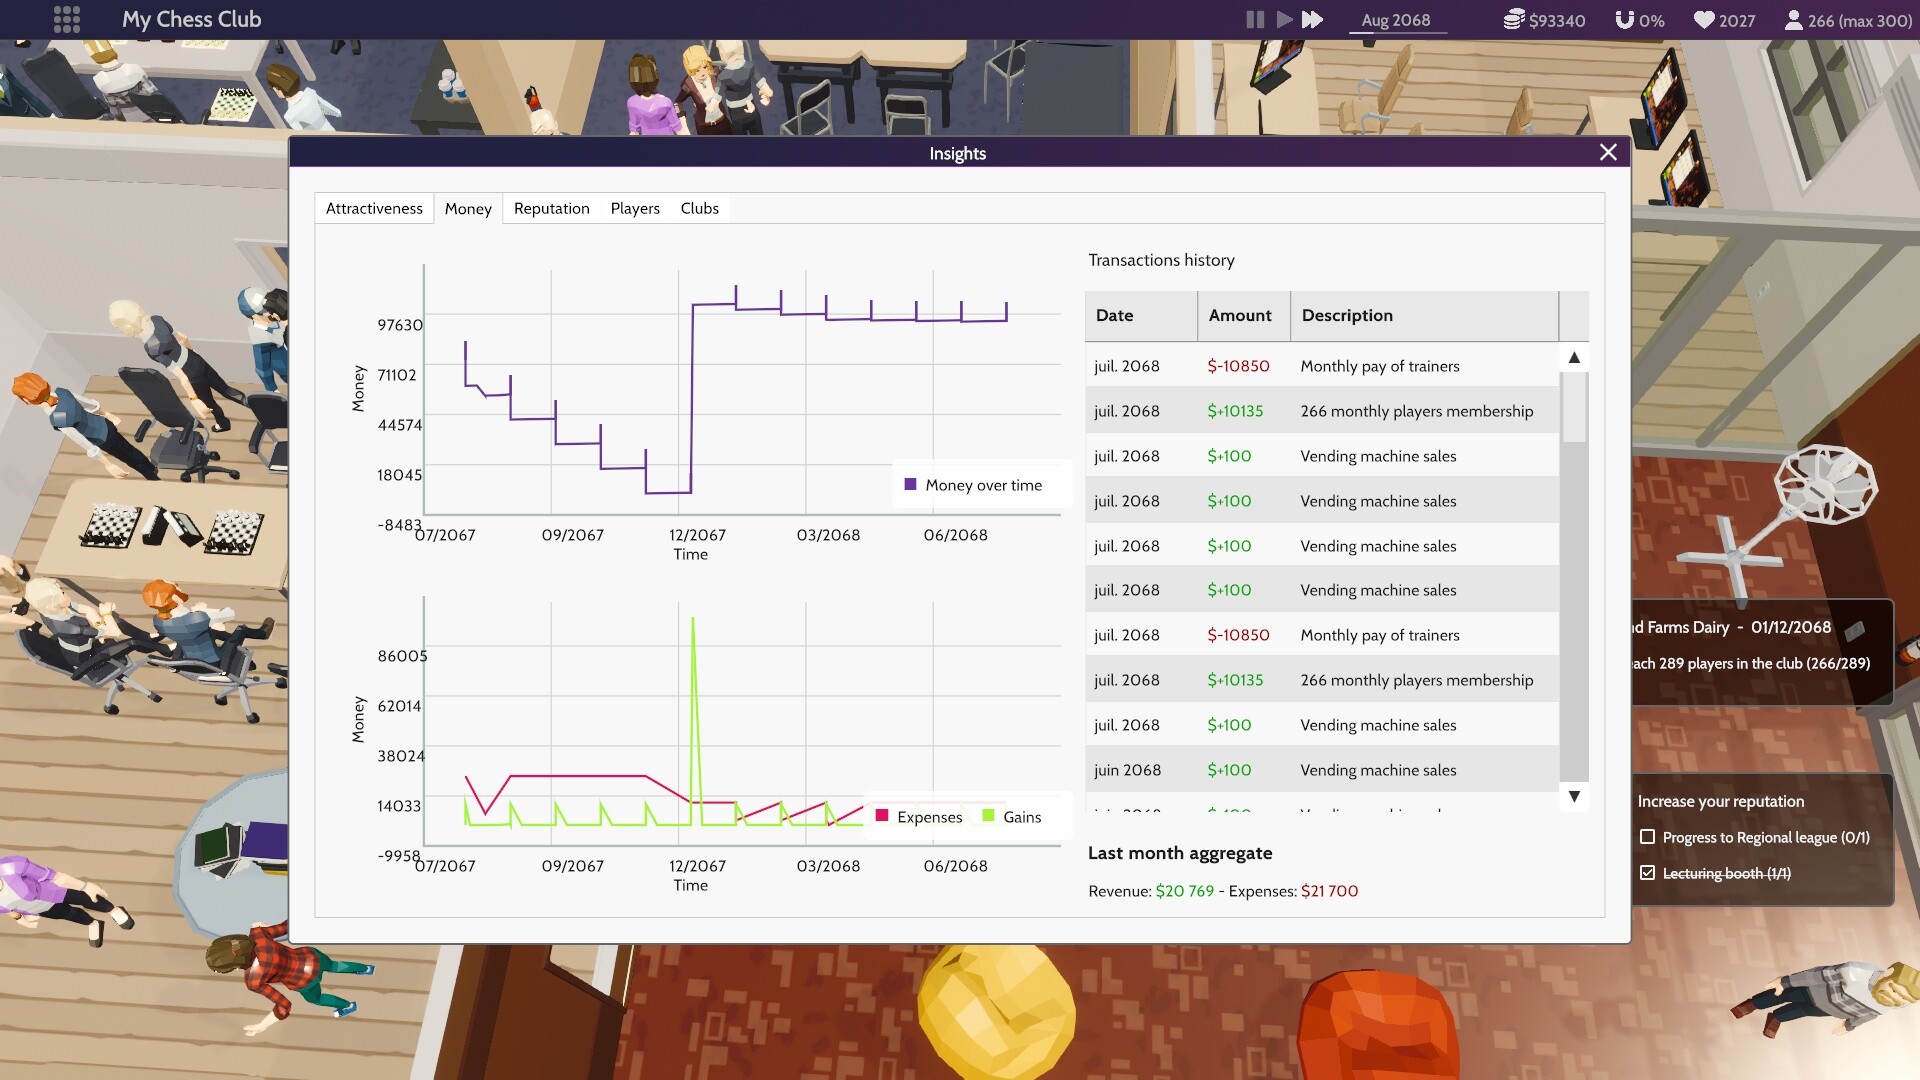
Task: Enable fast-forward speed
Action: [x=1313, y=20]
